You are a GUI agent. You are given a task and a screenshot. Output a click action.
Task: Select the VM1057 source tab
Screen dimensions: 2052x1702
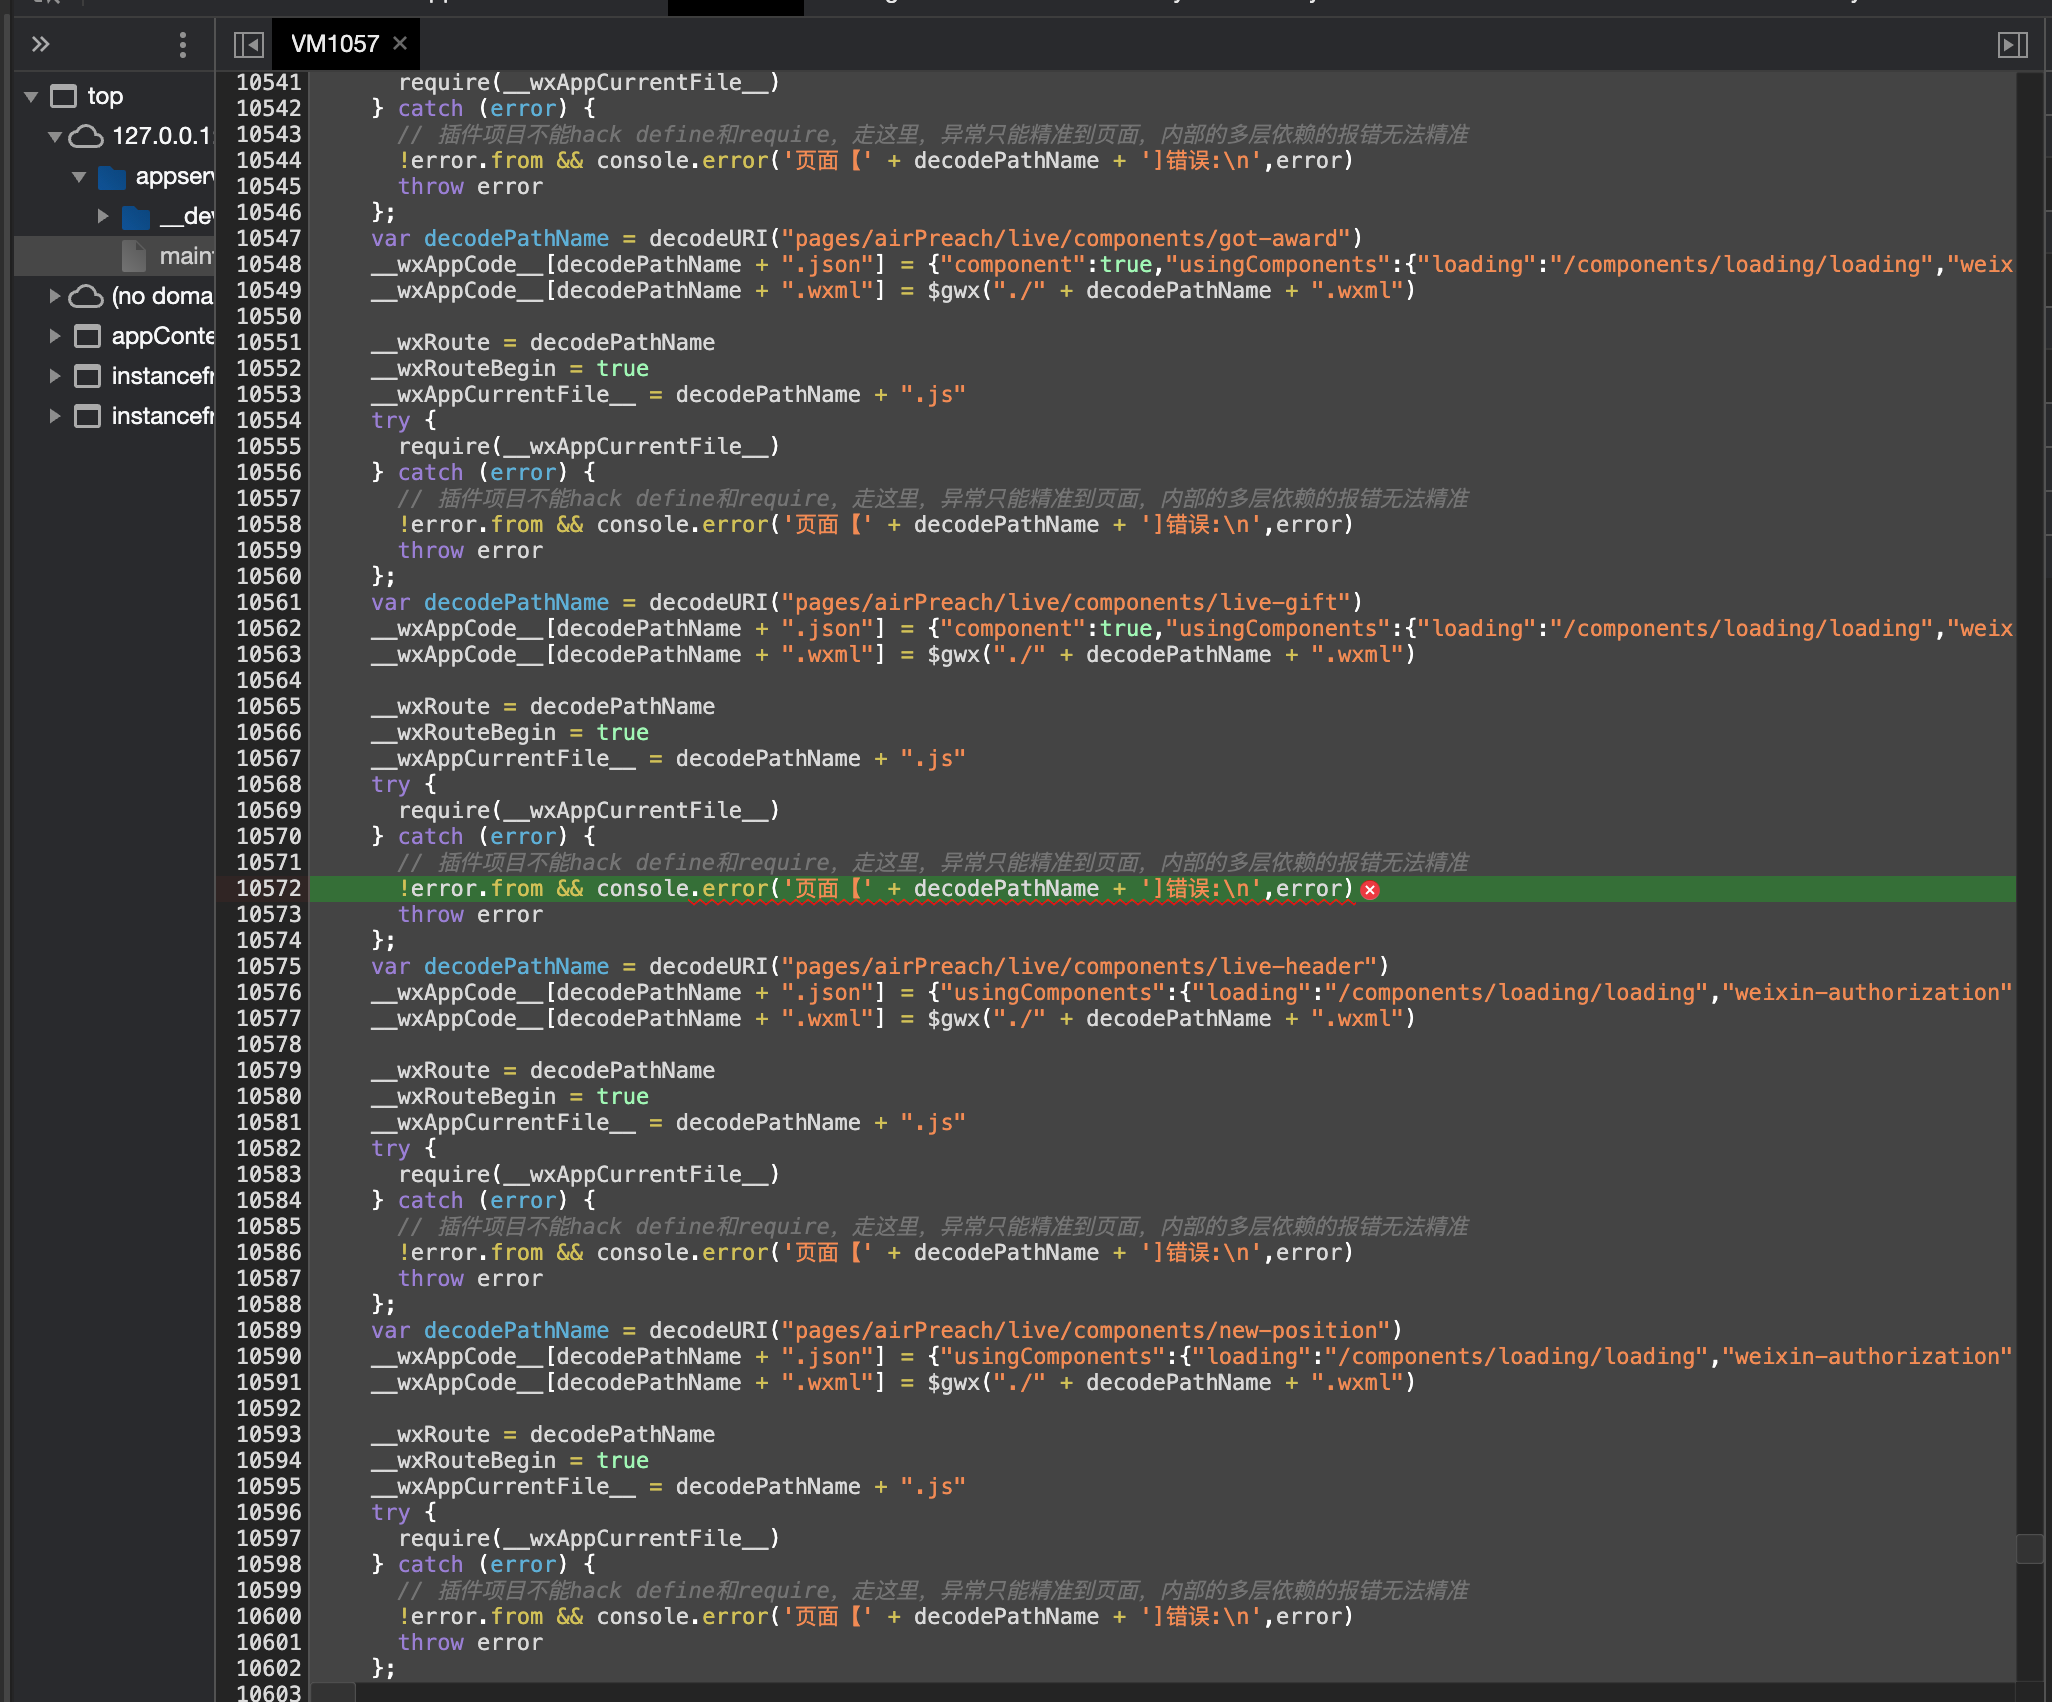click(334, 44)
